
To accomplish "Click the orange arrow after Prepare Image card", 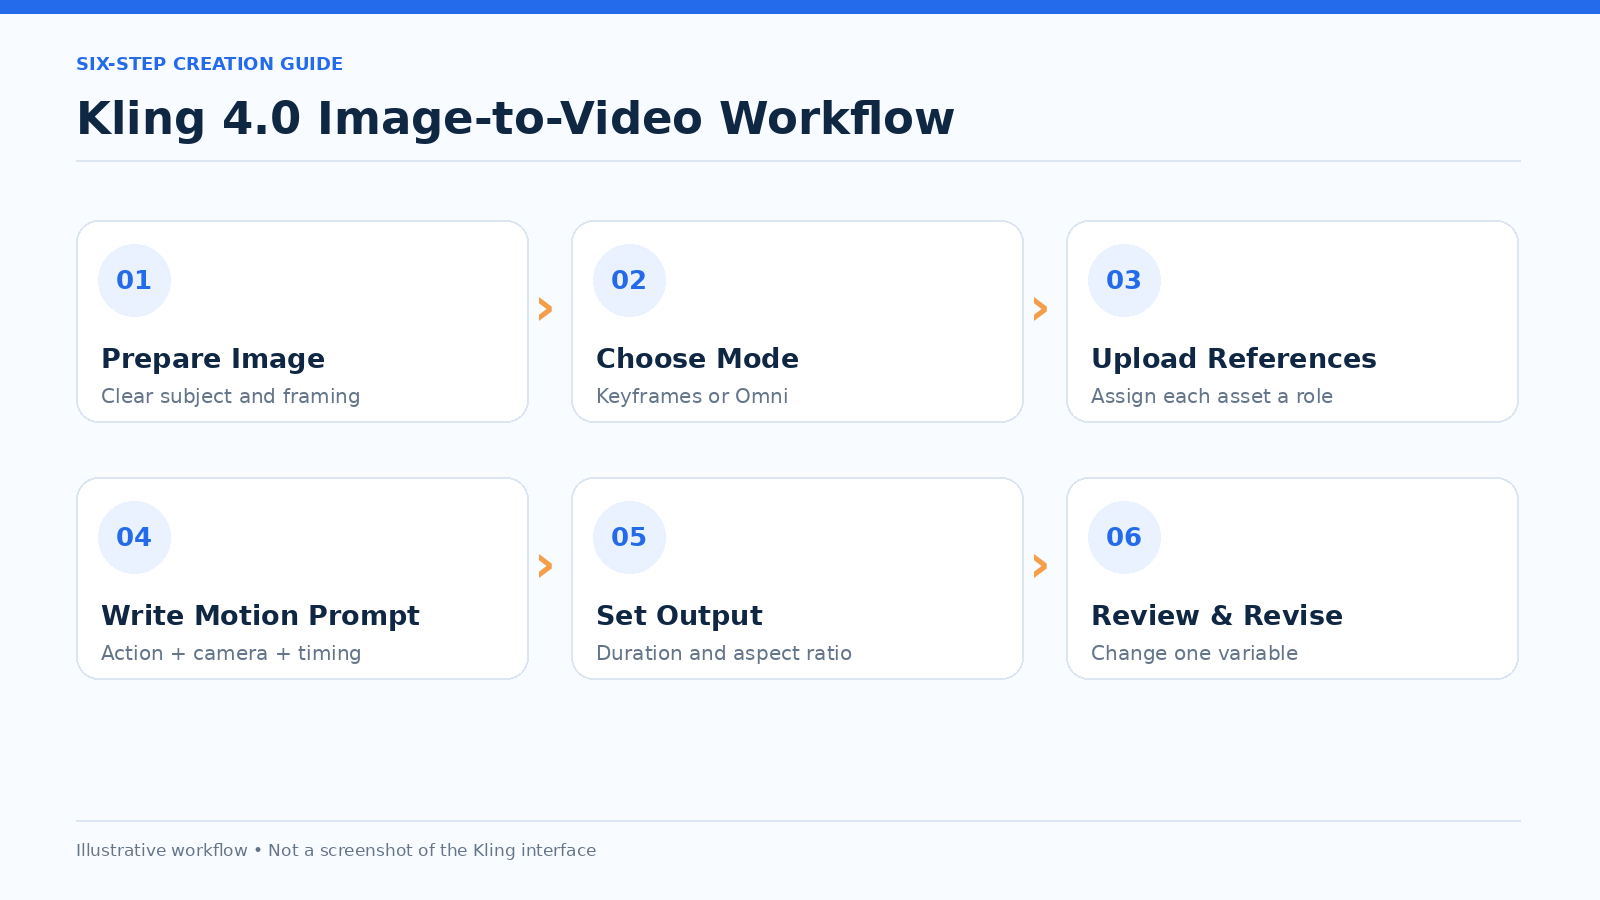I will tap(546, 309).
